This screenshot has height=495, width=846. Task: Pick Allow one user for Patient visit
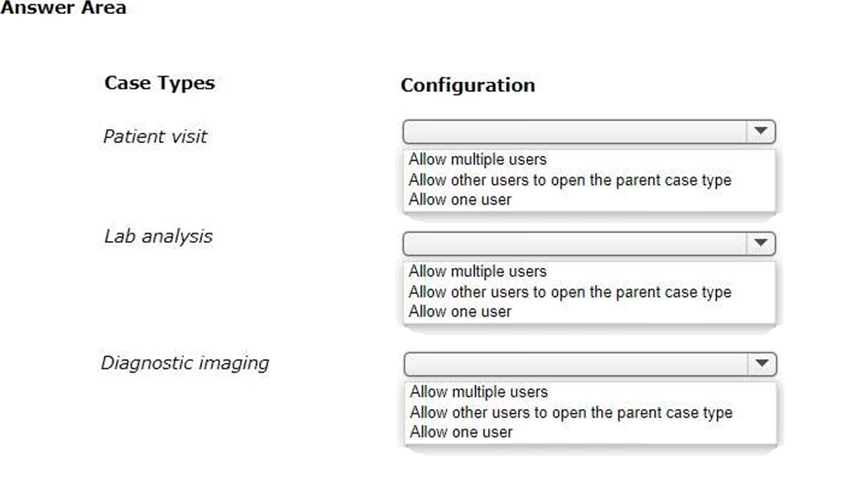pyautogui.click(x=460, y=200)
